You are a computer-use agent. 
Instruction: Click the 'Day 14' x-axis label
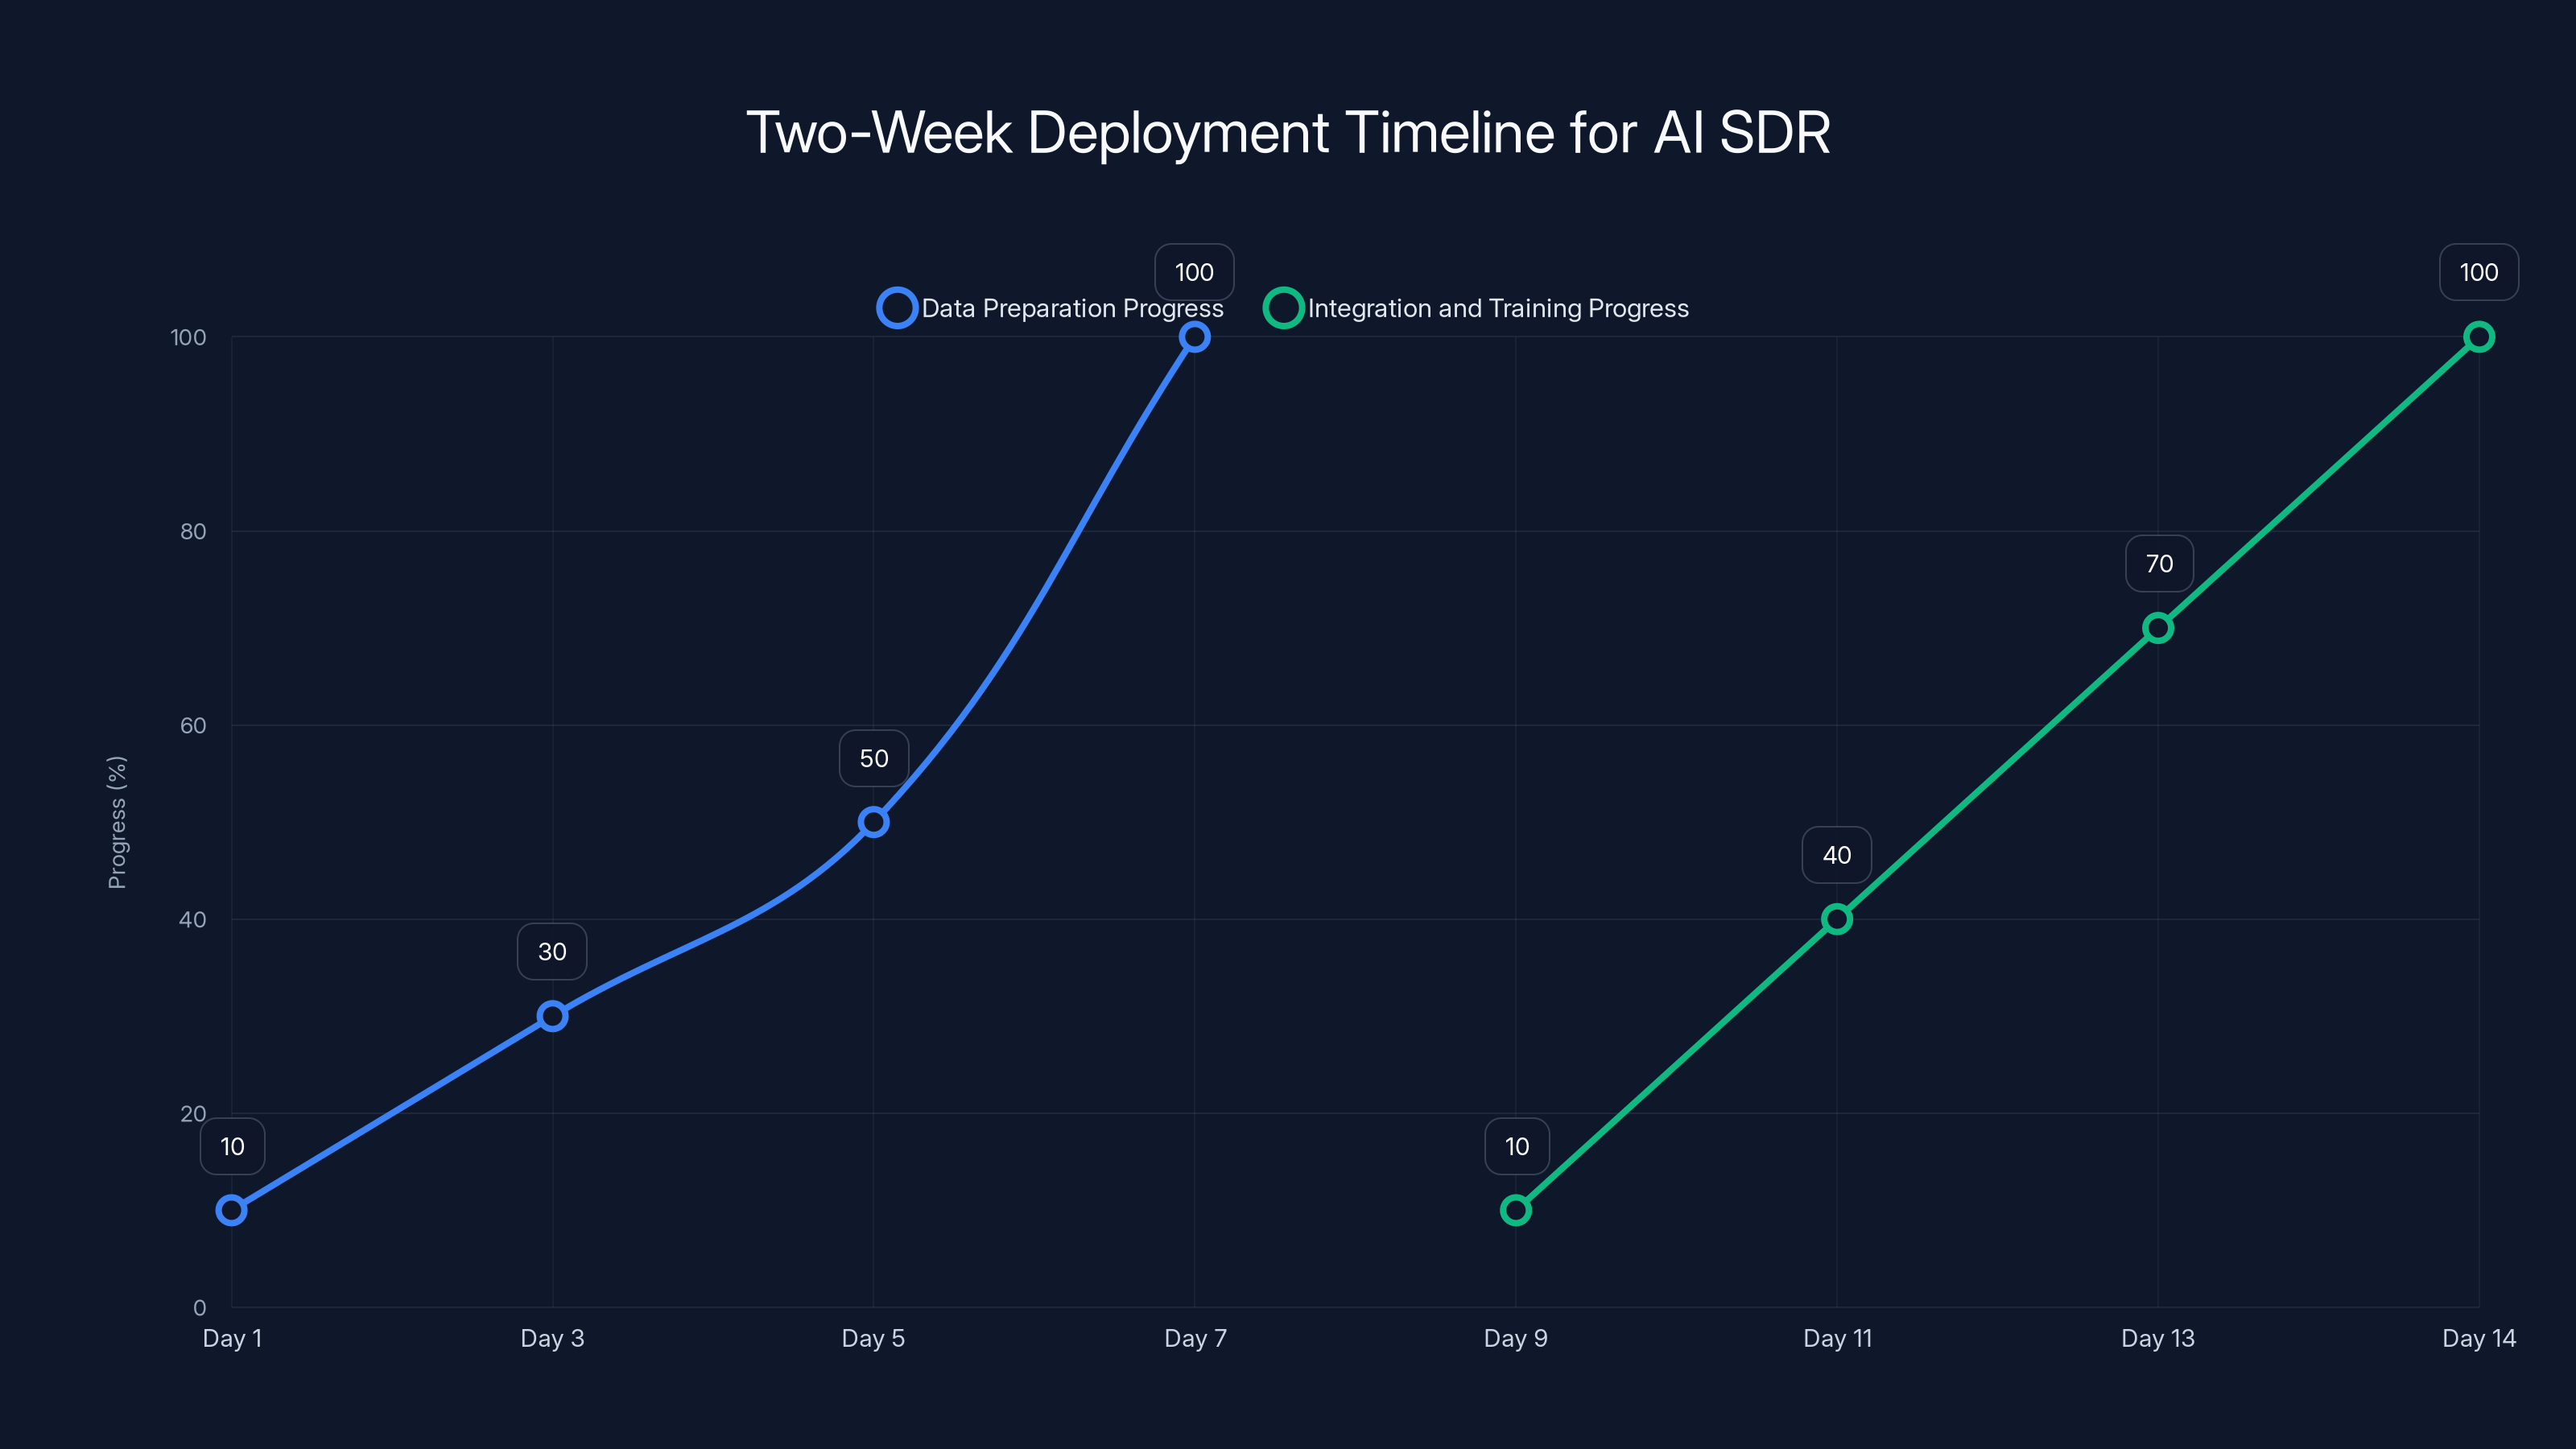click(x=2479, y=1338)
